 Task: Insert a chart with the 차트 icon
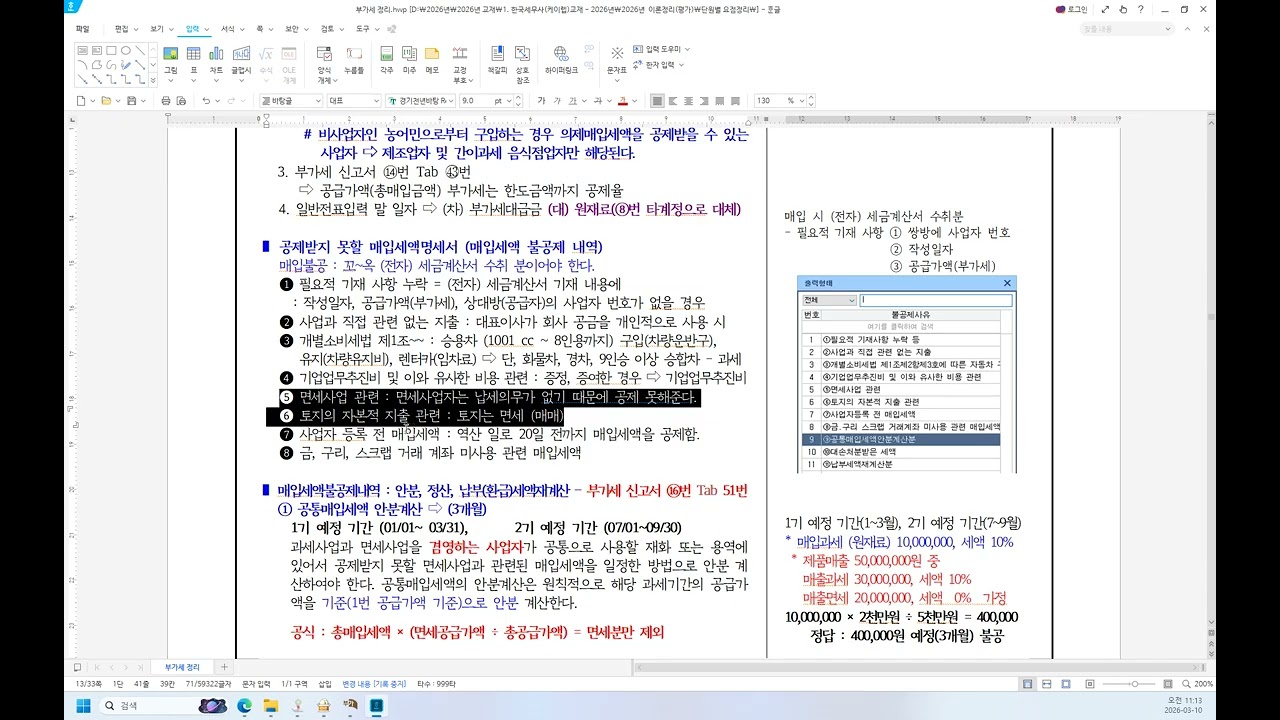[x=216, y=60]
